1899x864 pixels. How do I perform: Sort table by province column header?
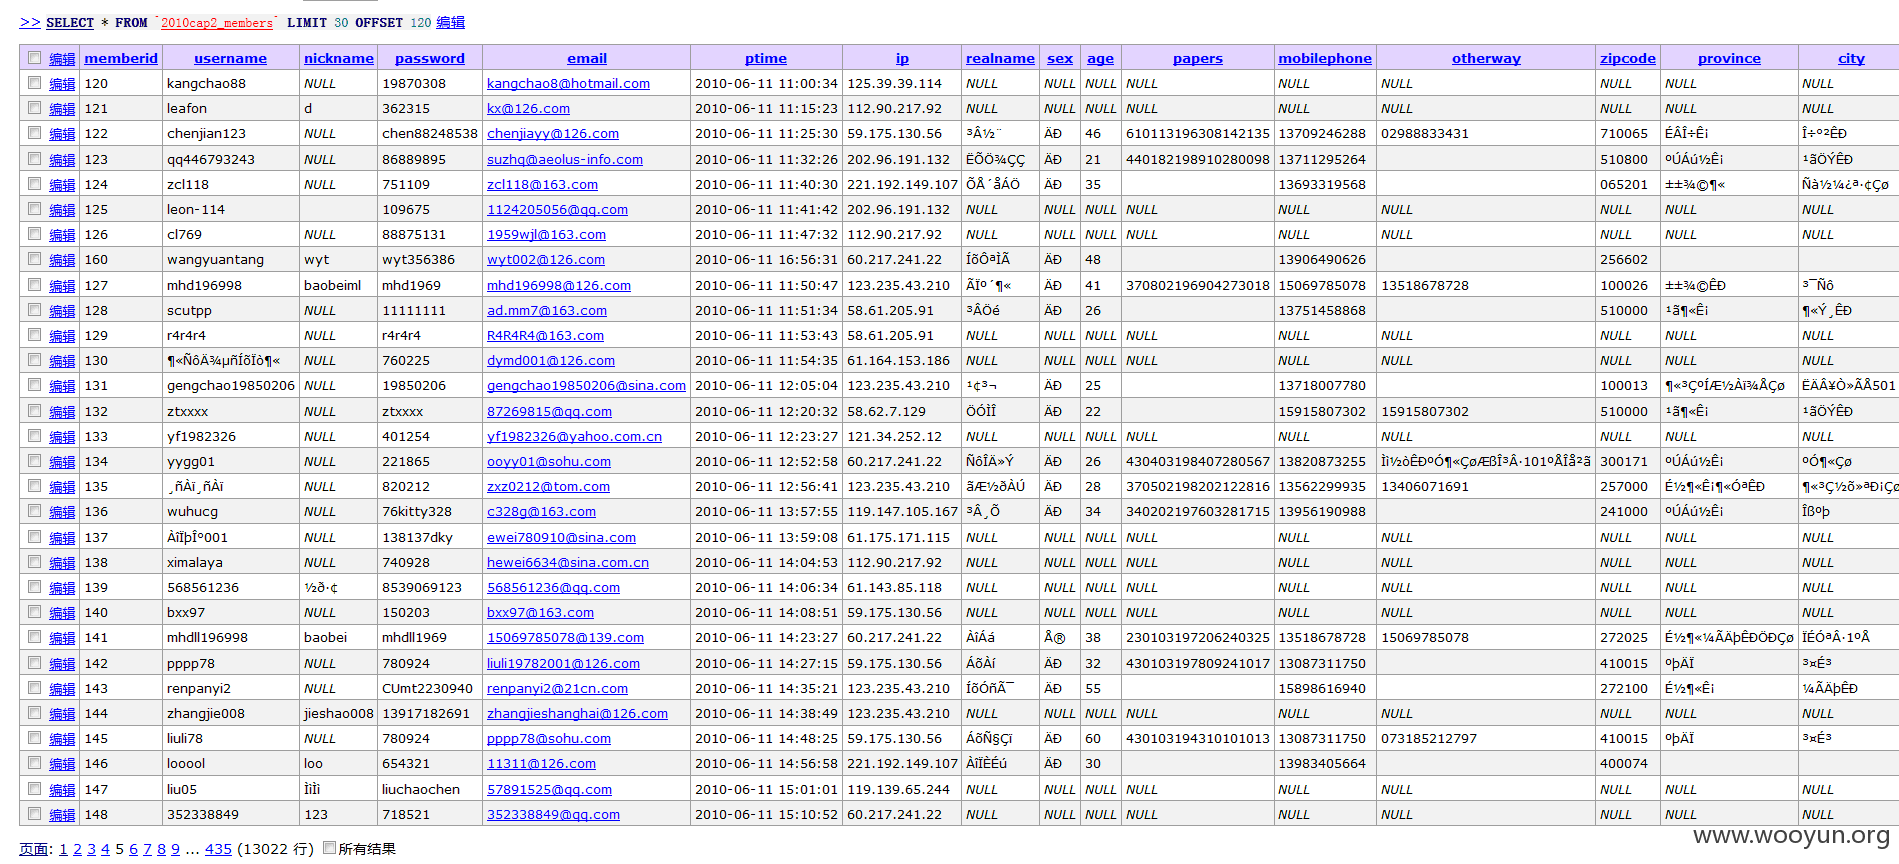click(x=1729, y=59)
